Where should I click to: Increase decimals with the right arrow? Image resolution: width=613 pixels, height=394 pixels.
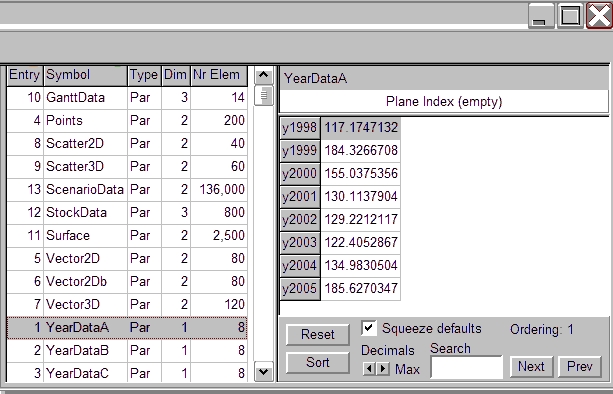point(383,369)
